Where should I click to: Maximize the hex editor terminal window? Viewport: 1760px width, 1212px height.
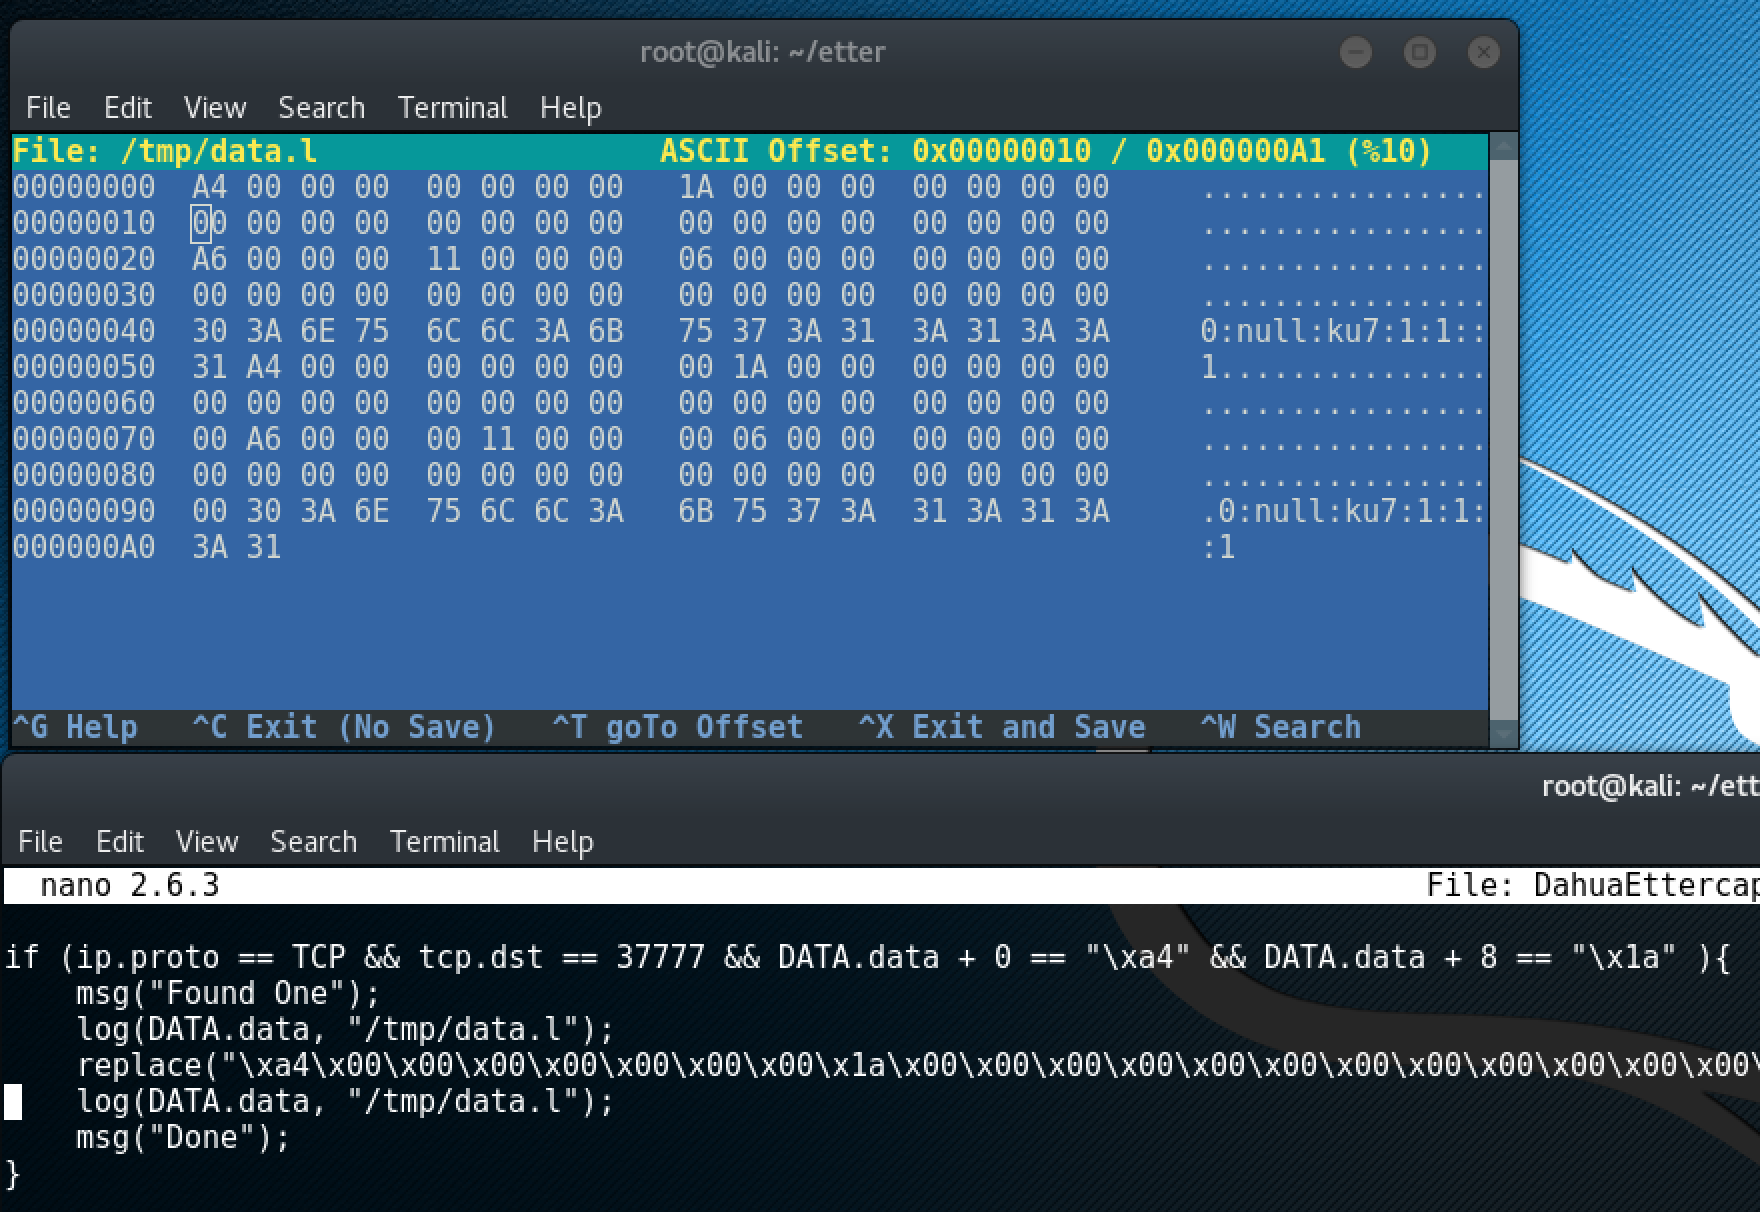coord(1419,52)
